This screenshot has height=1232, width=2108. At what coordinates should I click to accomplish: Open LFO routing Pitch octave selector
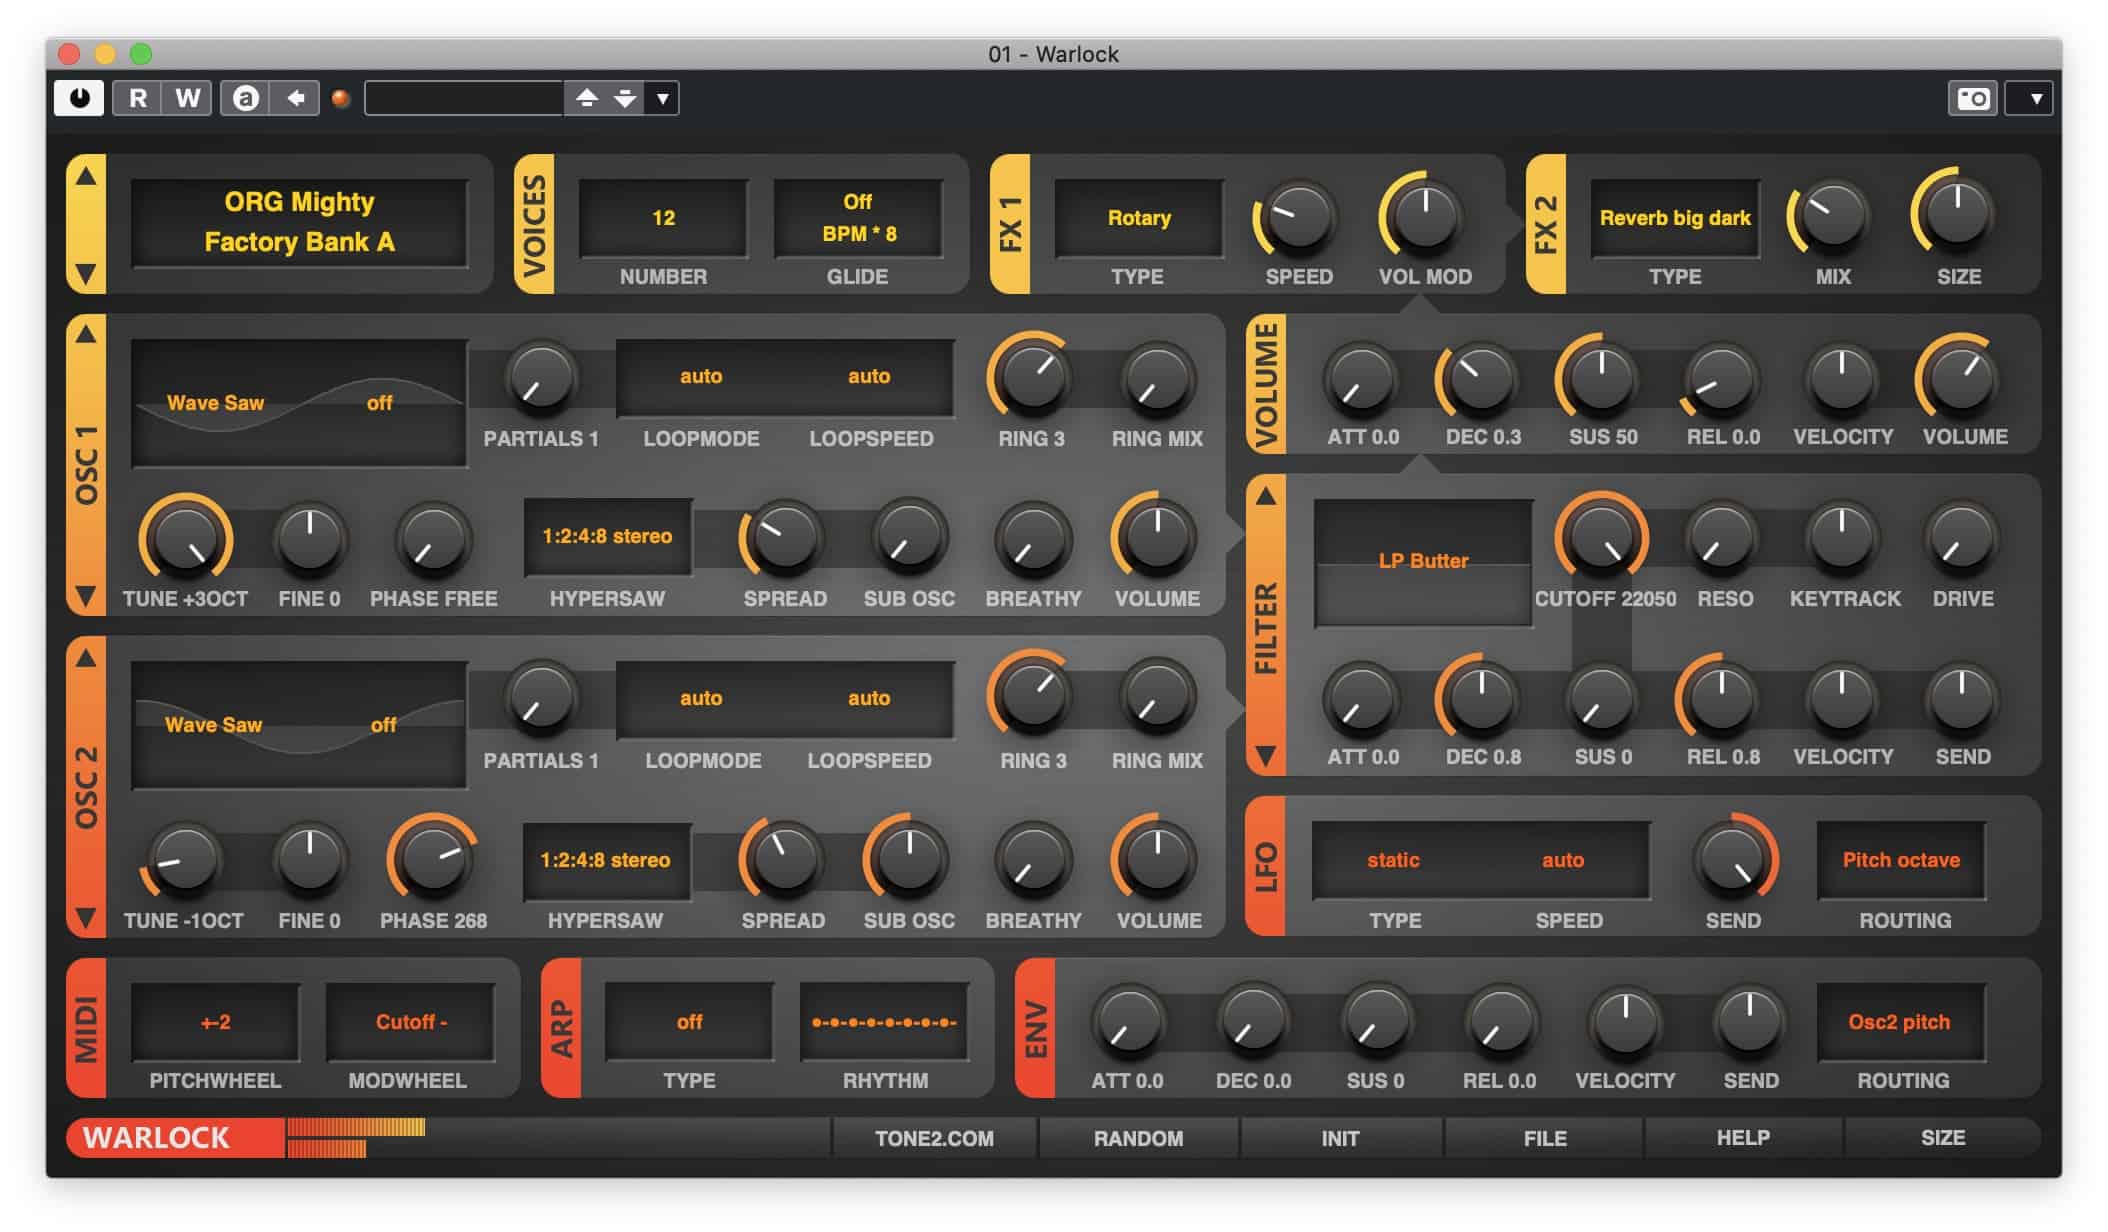tap(1901, 860)
